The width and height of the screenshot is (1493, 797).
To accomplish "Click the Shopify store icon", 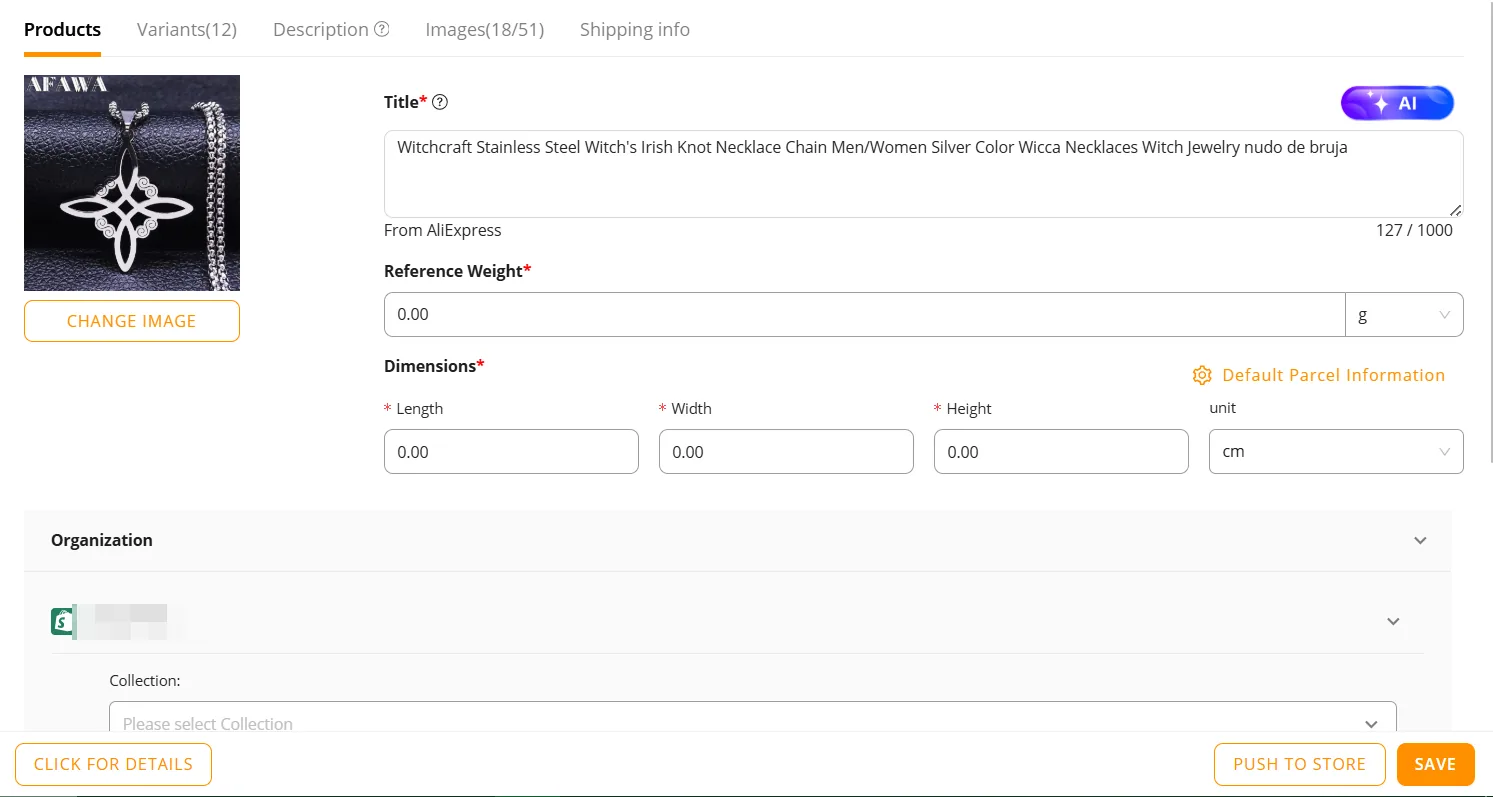I will point(63,621).
